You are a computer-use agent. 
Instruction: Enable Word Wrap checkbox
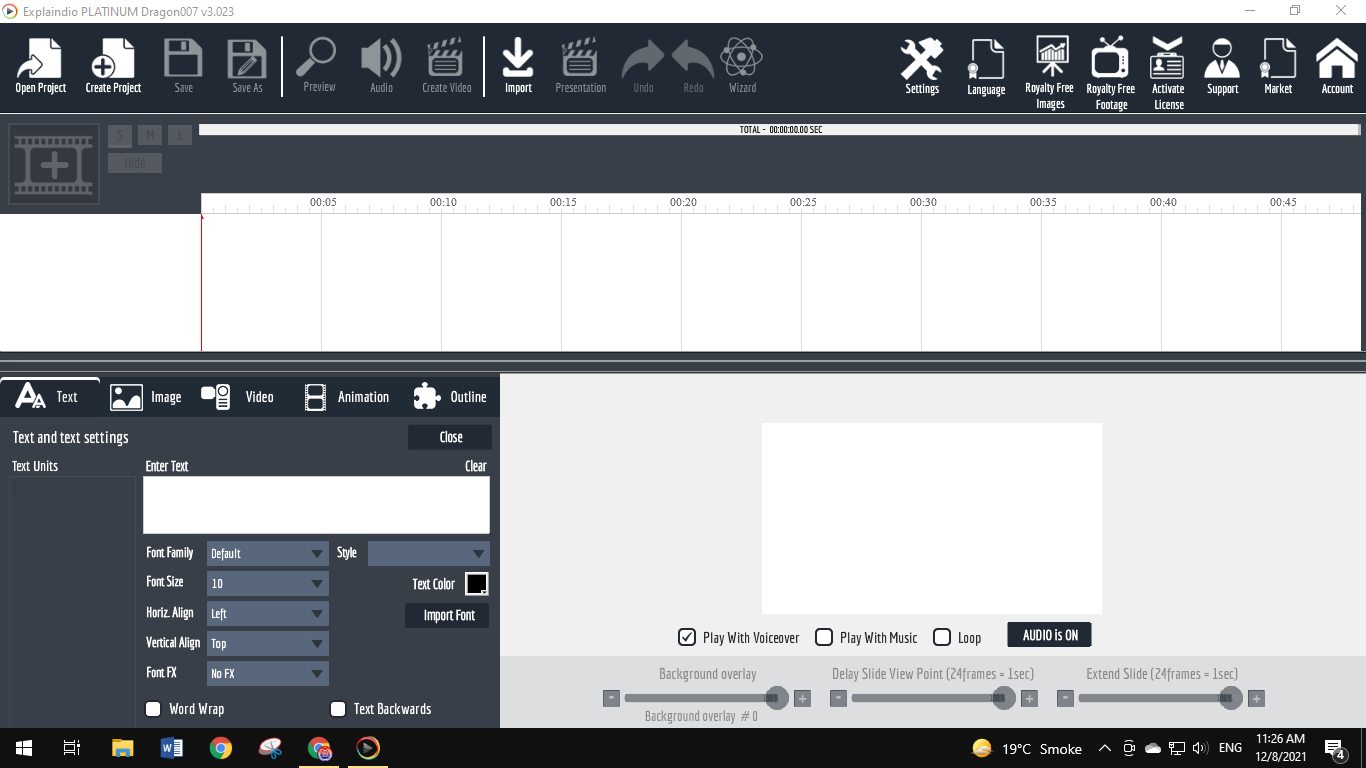click(153, 709)
